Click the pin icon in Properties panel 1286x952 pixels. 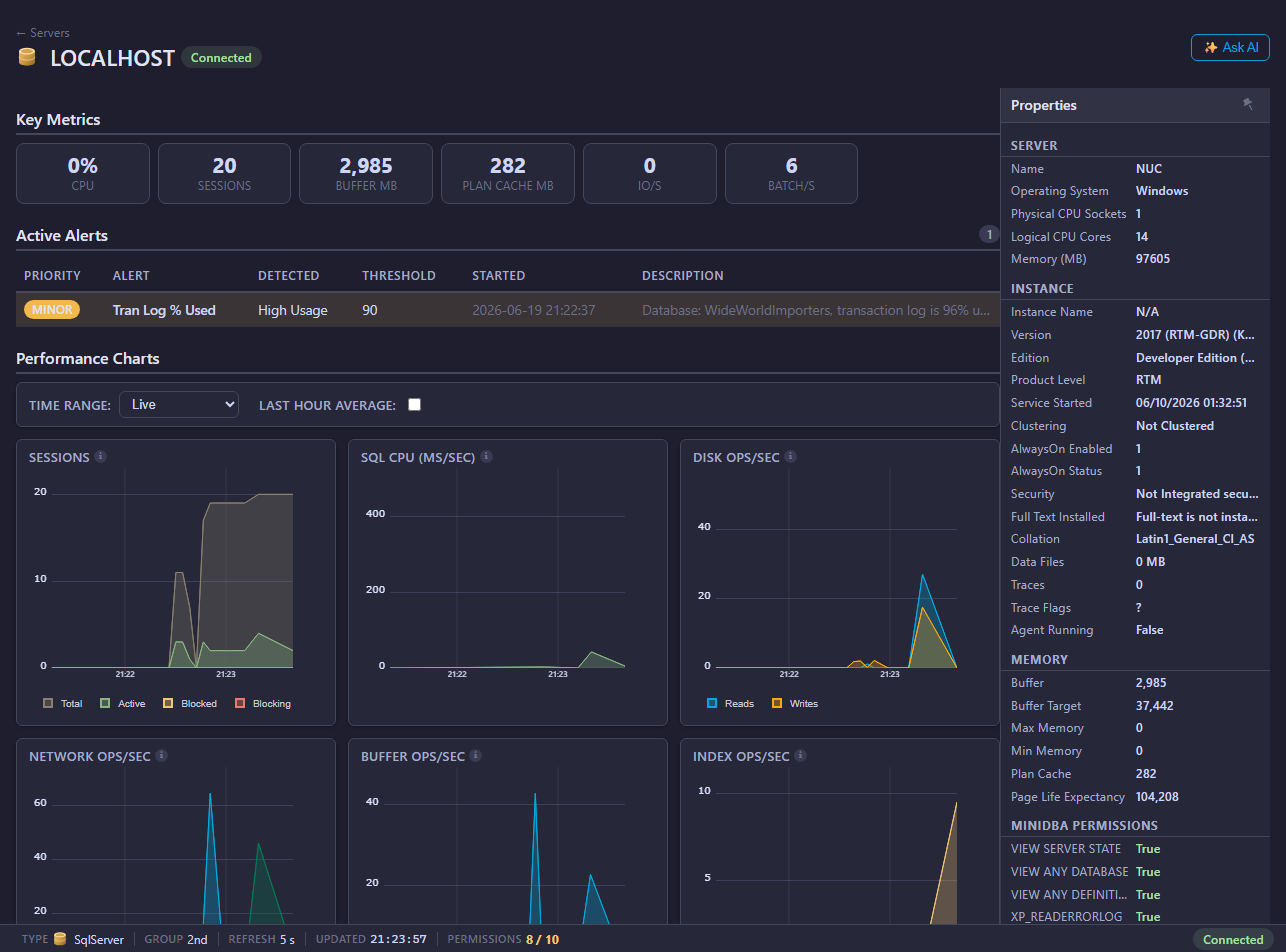pyautogui.click(x=1247, y=104)
